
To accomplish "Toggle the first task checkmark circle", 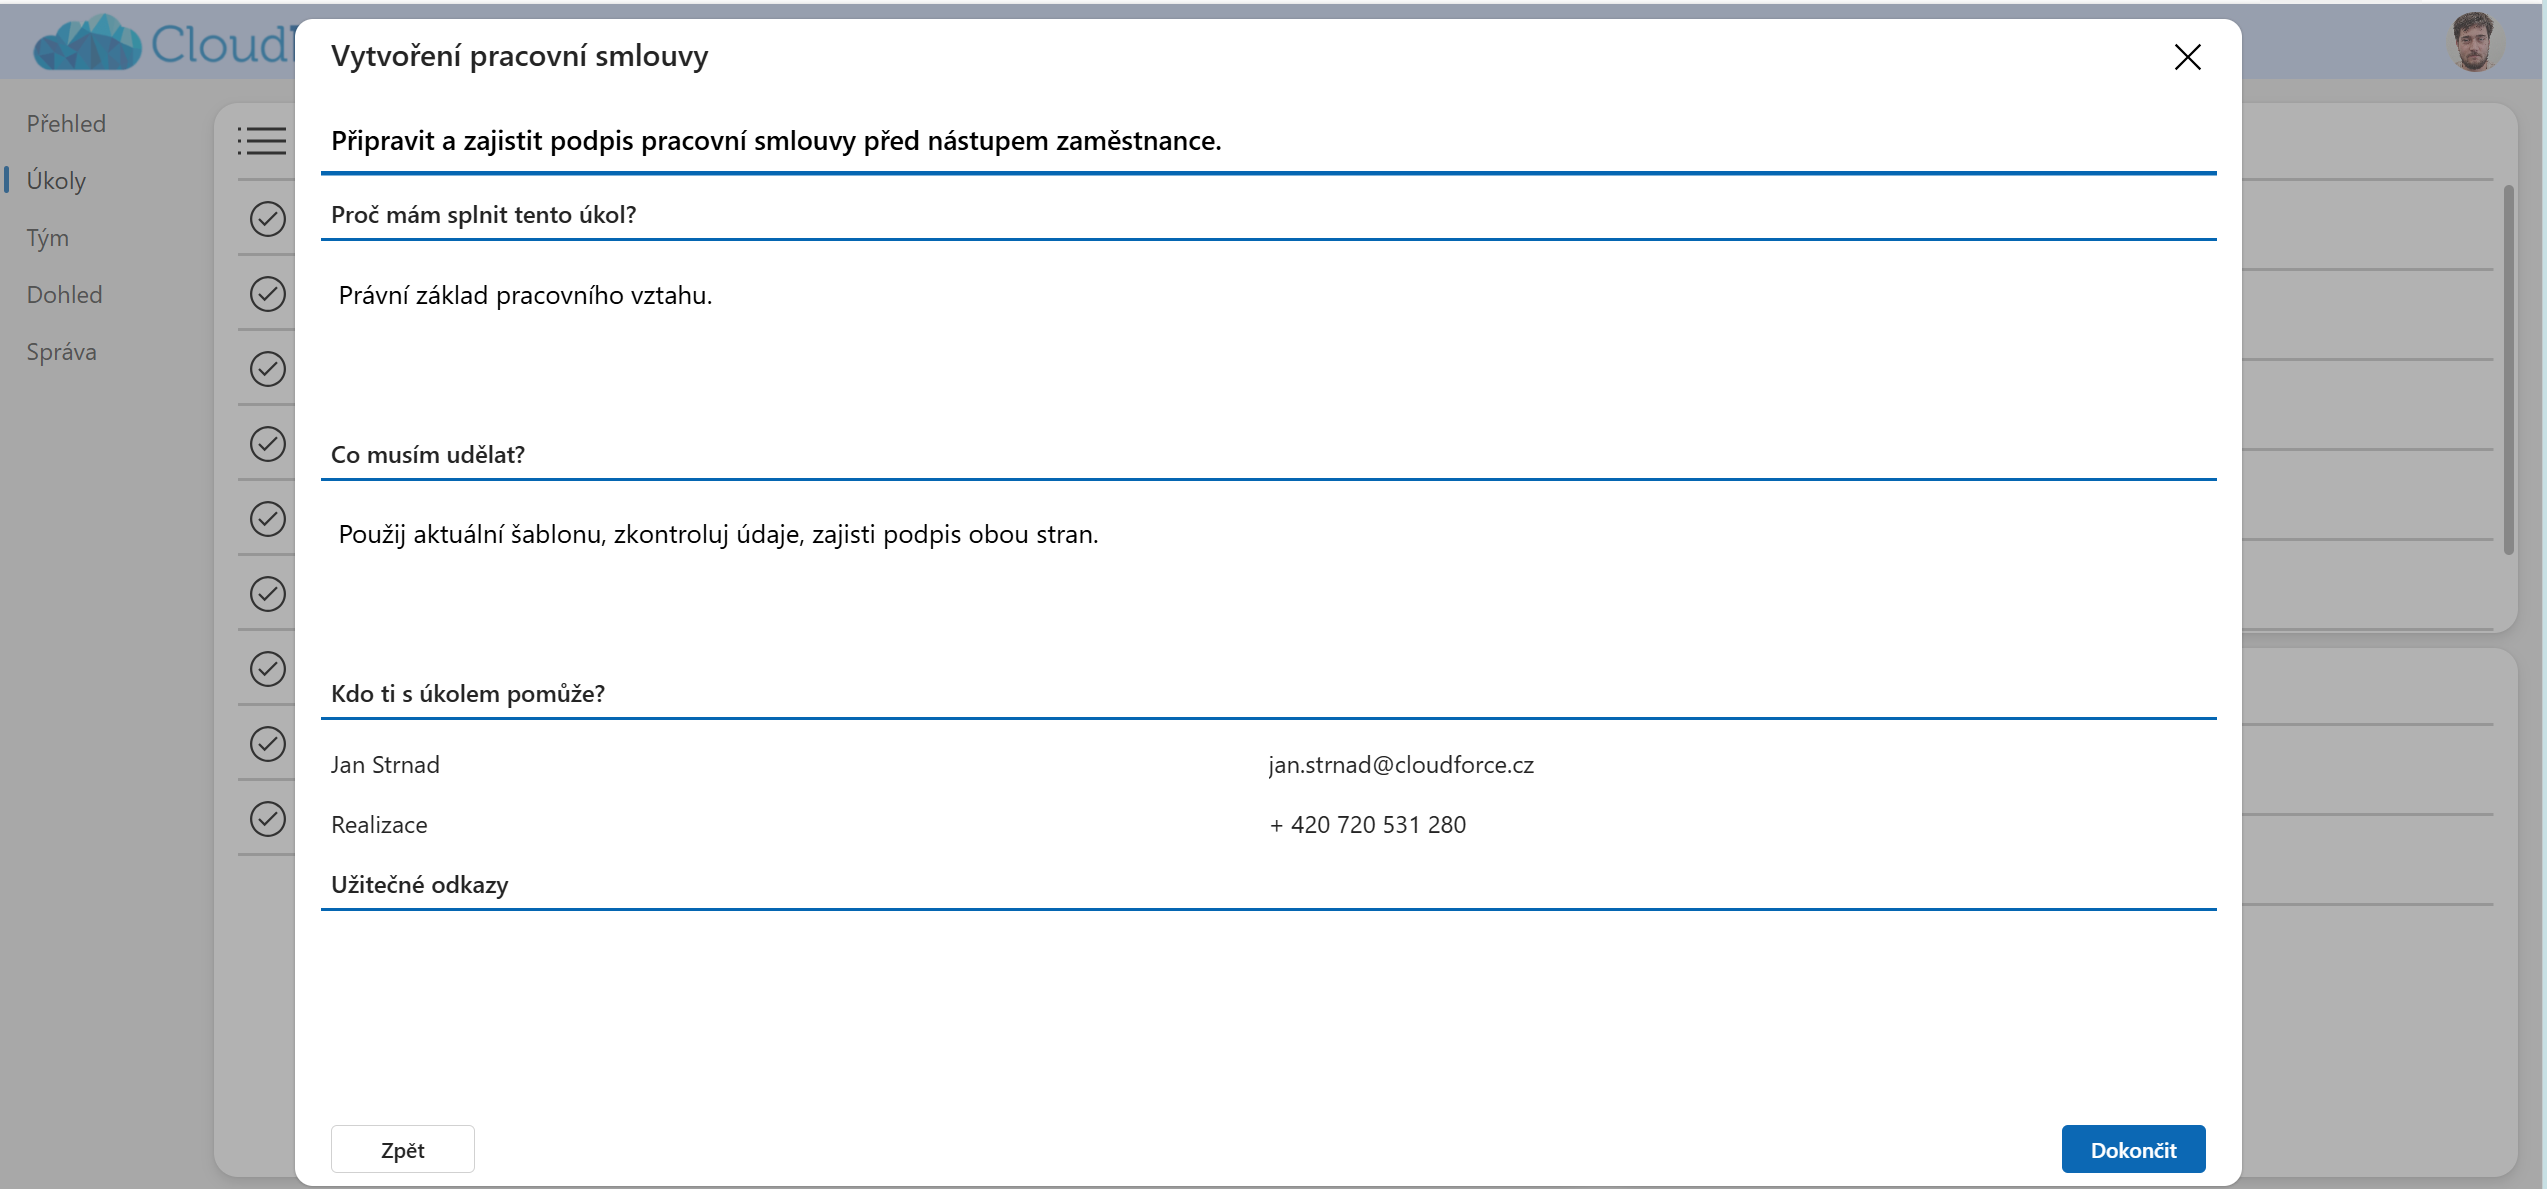I will pyautogui.click(x=267, y=218).
